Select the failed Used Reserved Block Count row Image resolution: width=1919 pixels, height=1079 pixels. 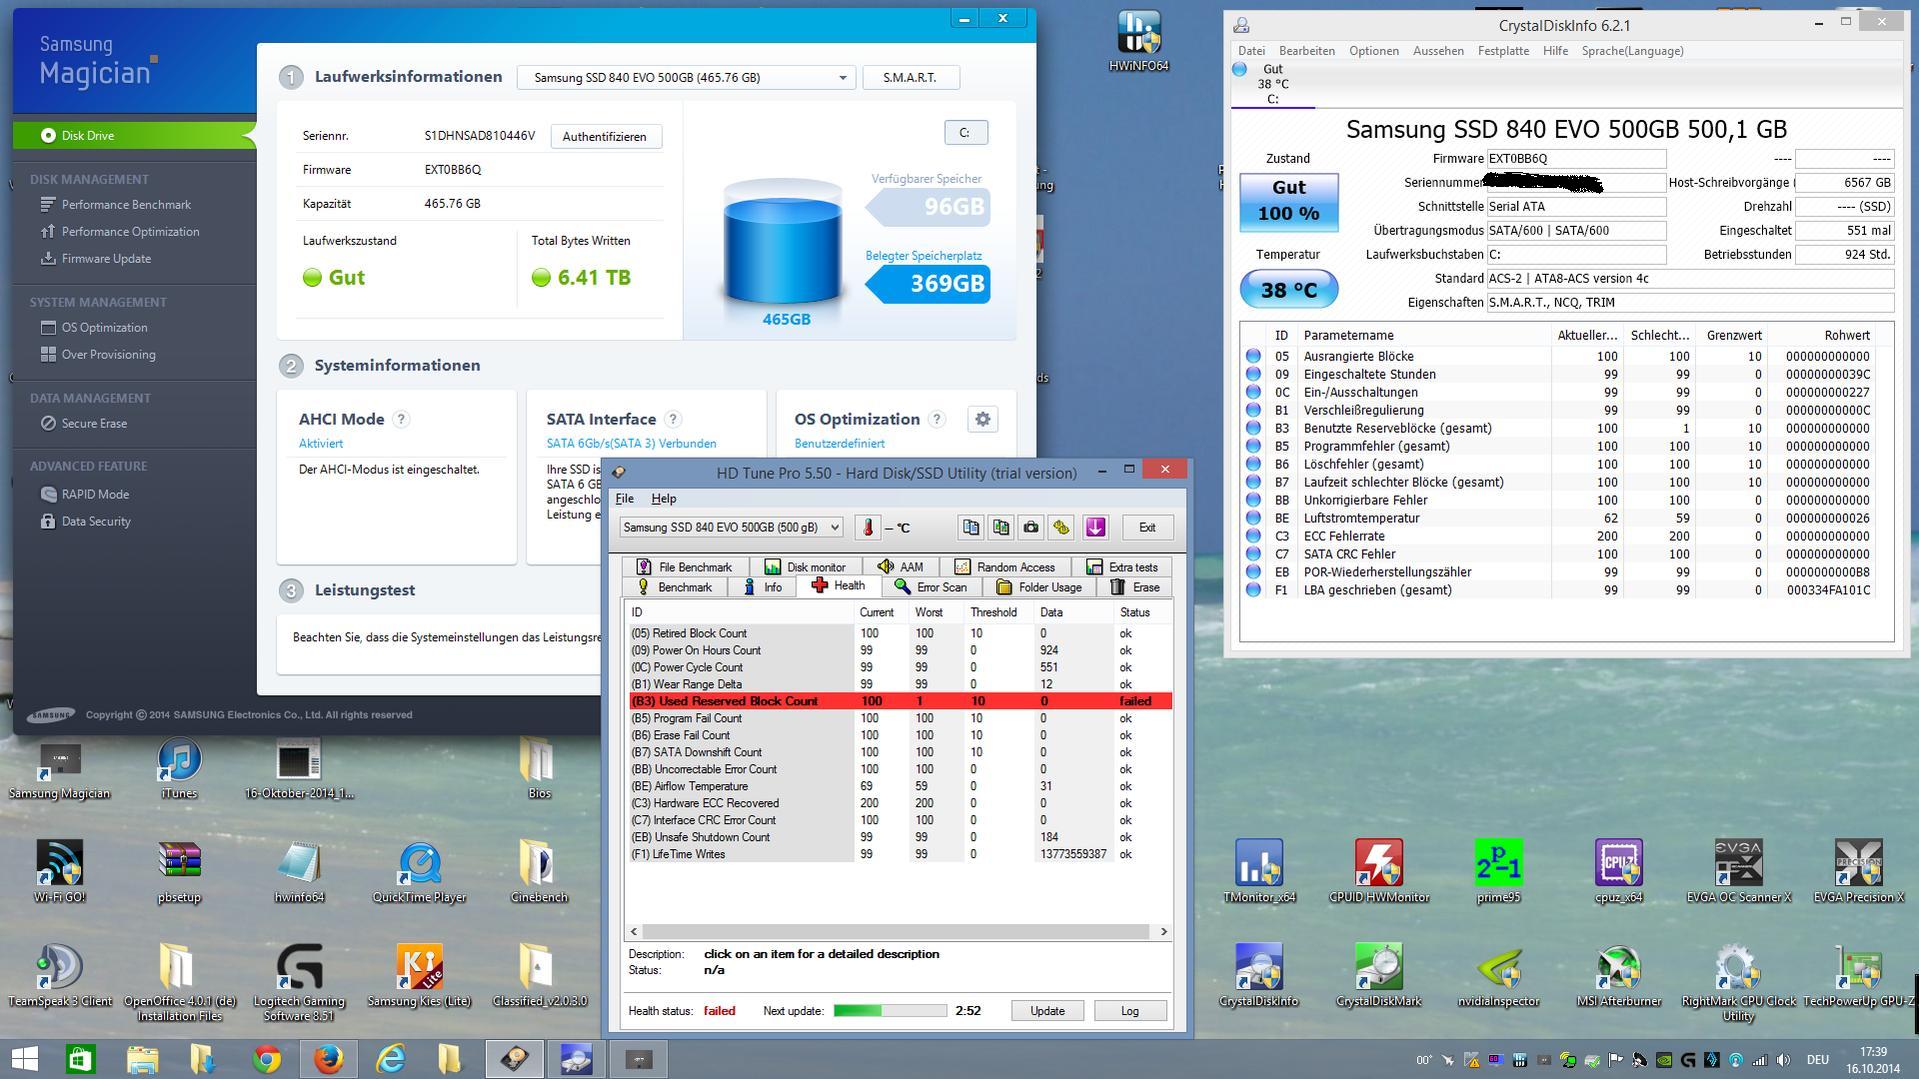coord(900,701)
